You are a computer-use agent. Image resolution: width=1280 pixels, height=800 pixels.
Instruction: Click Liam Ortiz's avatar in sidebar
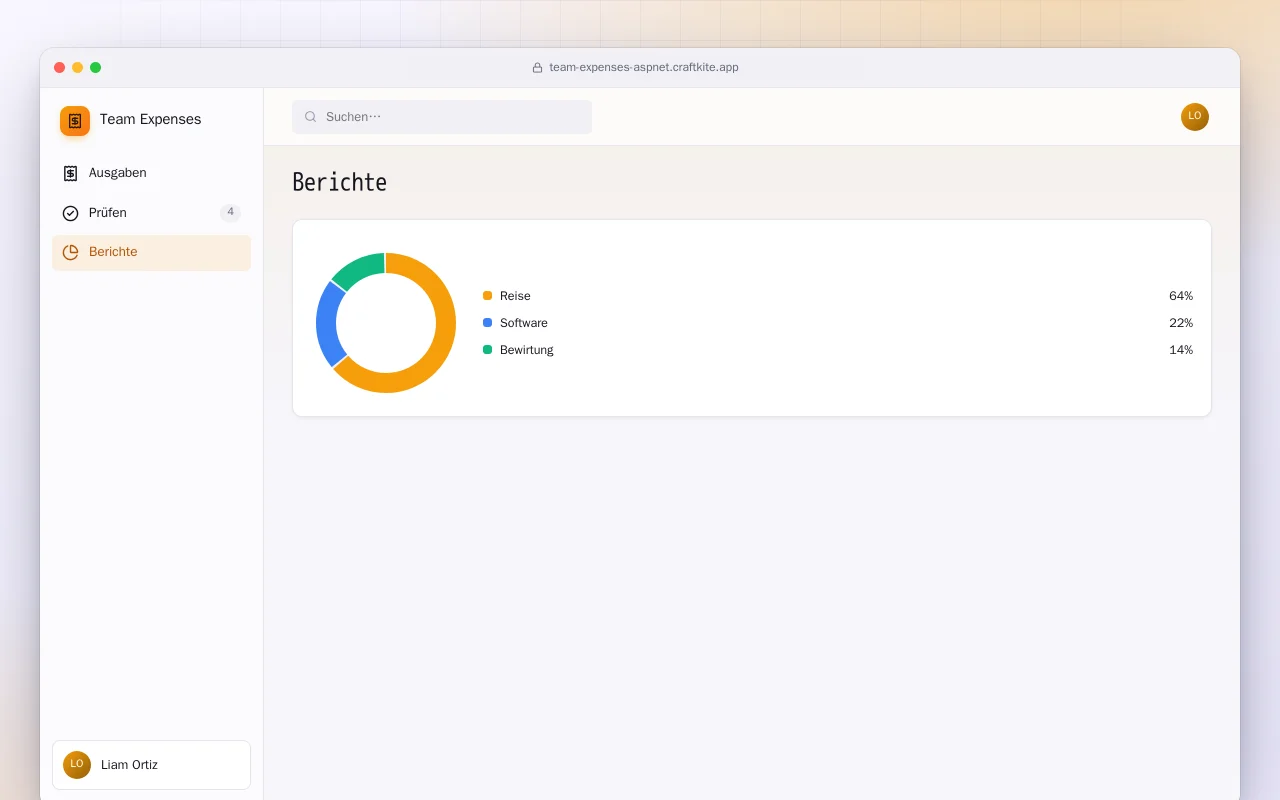pyautogui.click(x=77, y=765)
